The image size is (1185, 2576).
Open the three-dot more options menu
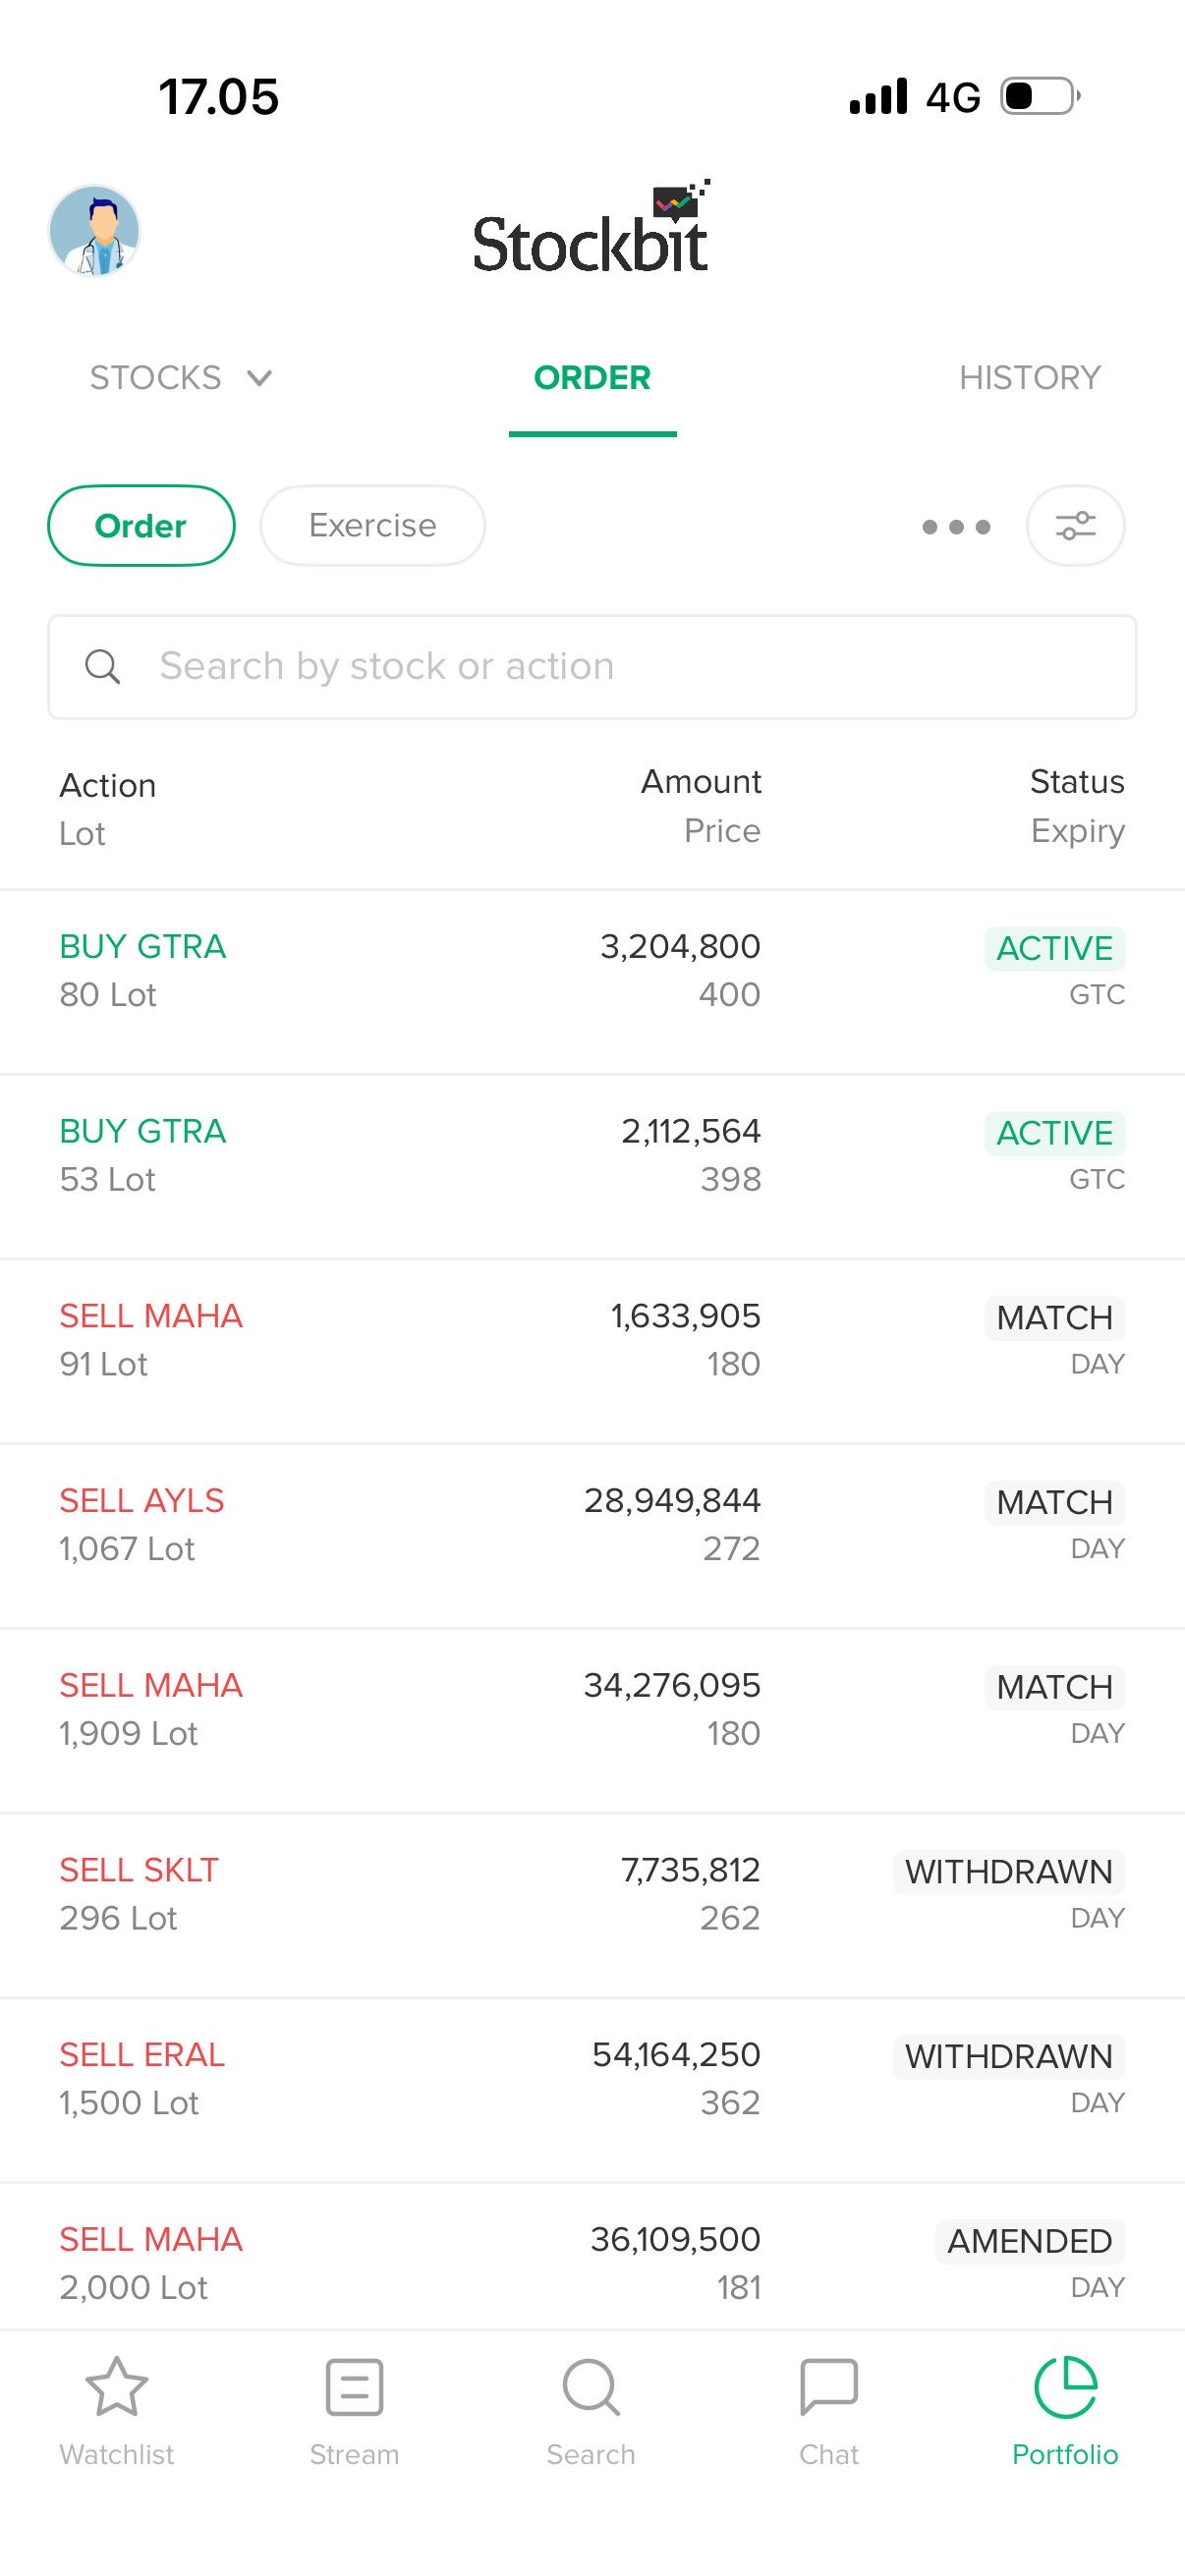[956, 527]
